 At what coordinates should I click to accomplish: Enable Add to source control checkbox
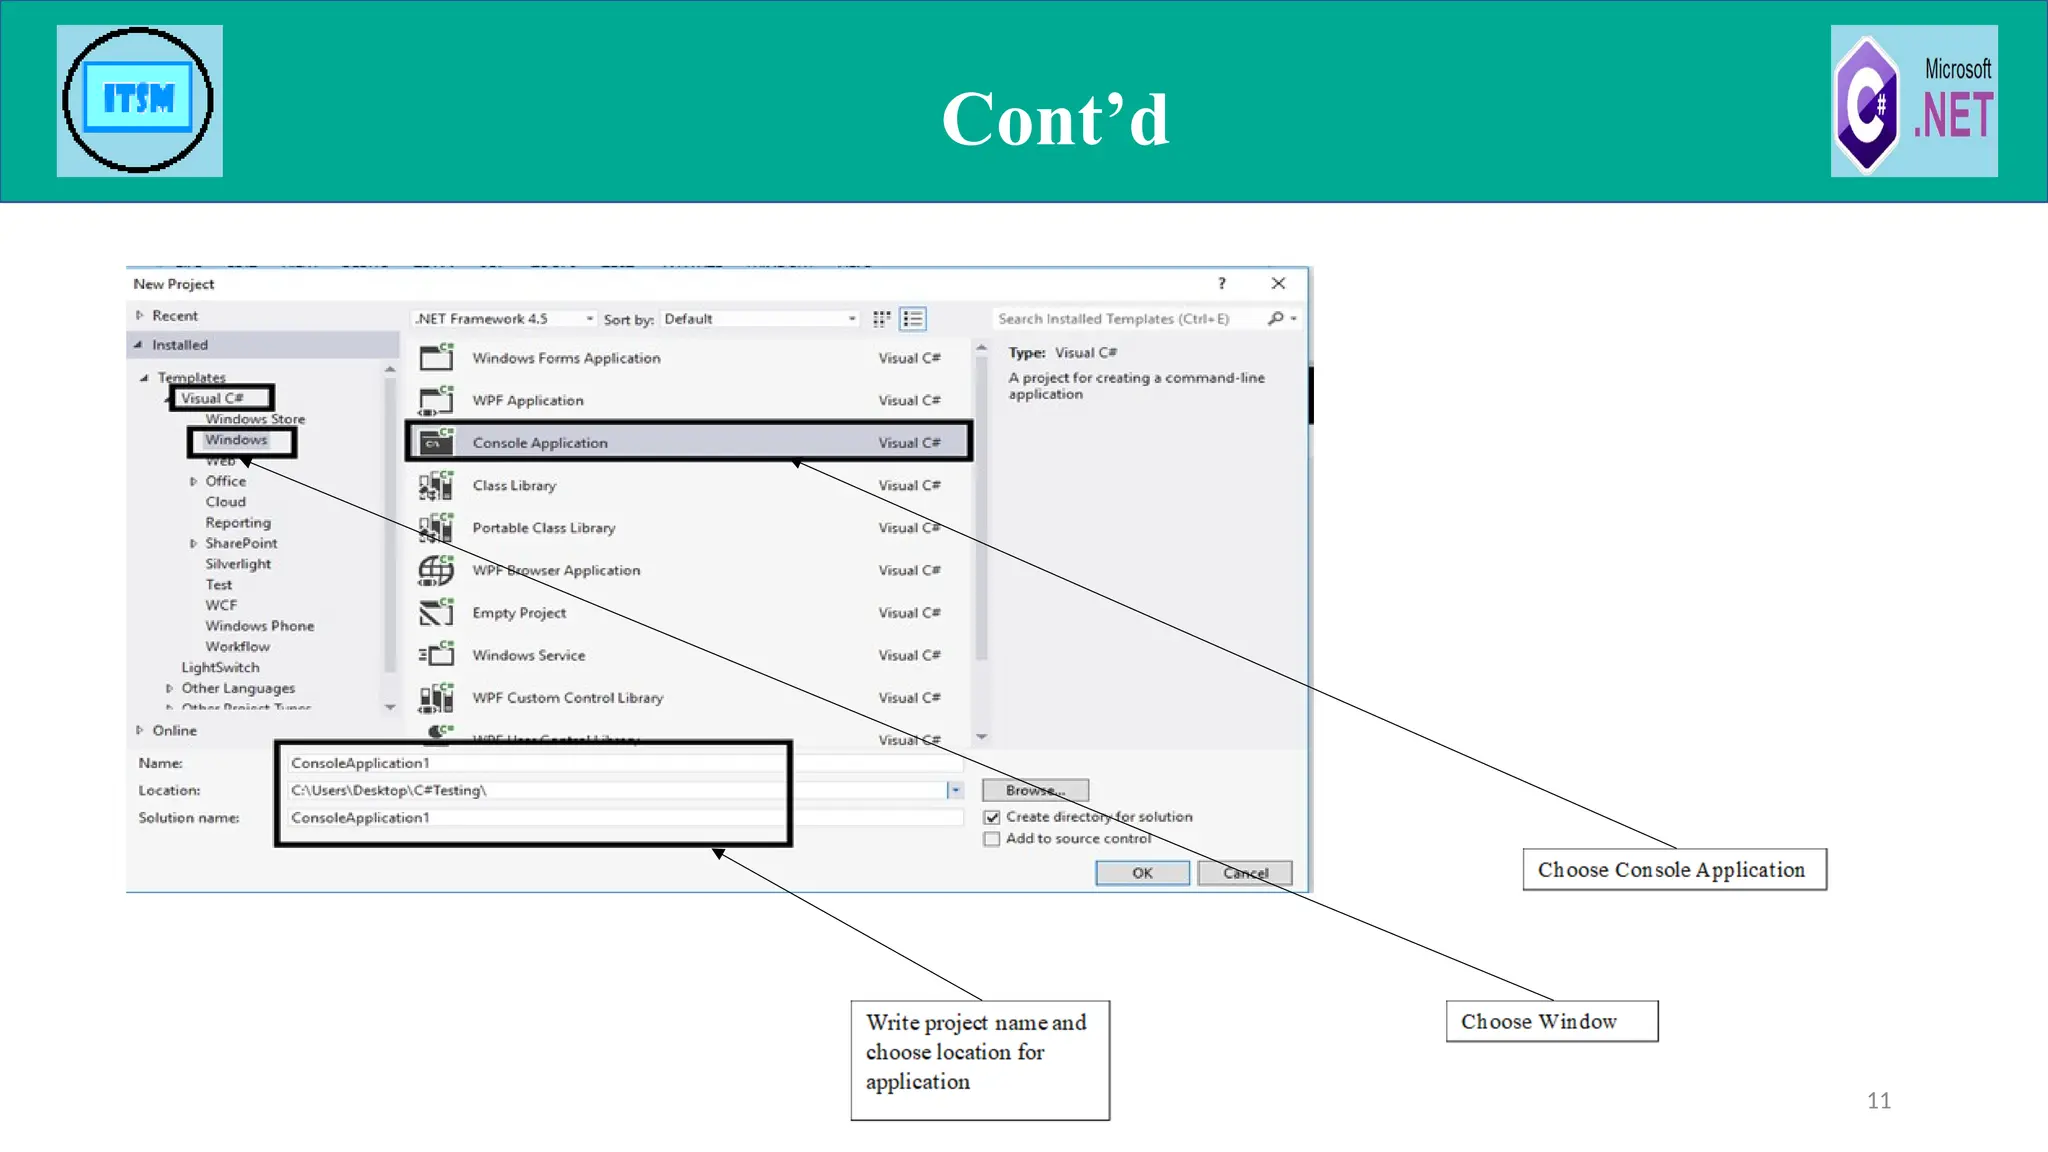coord(992,839)
